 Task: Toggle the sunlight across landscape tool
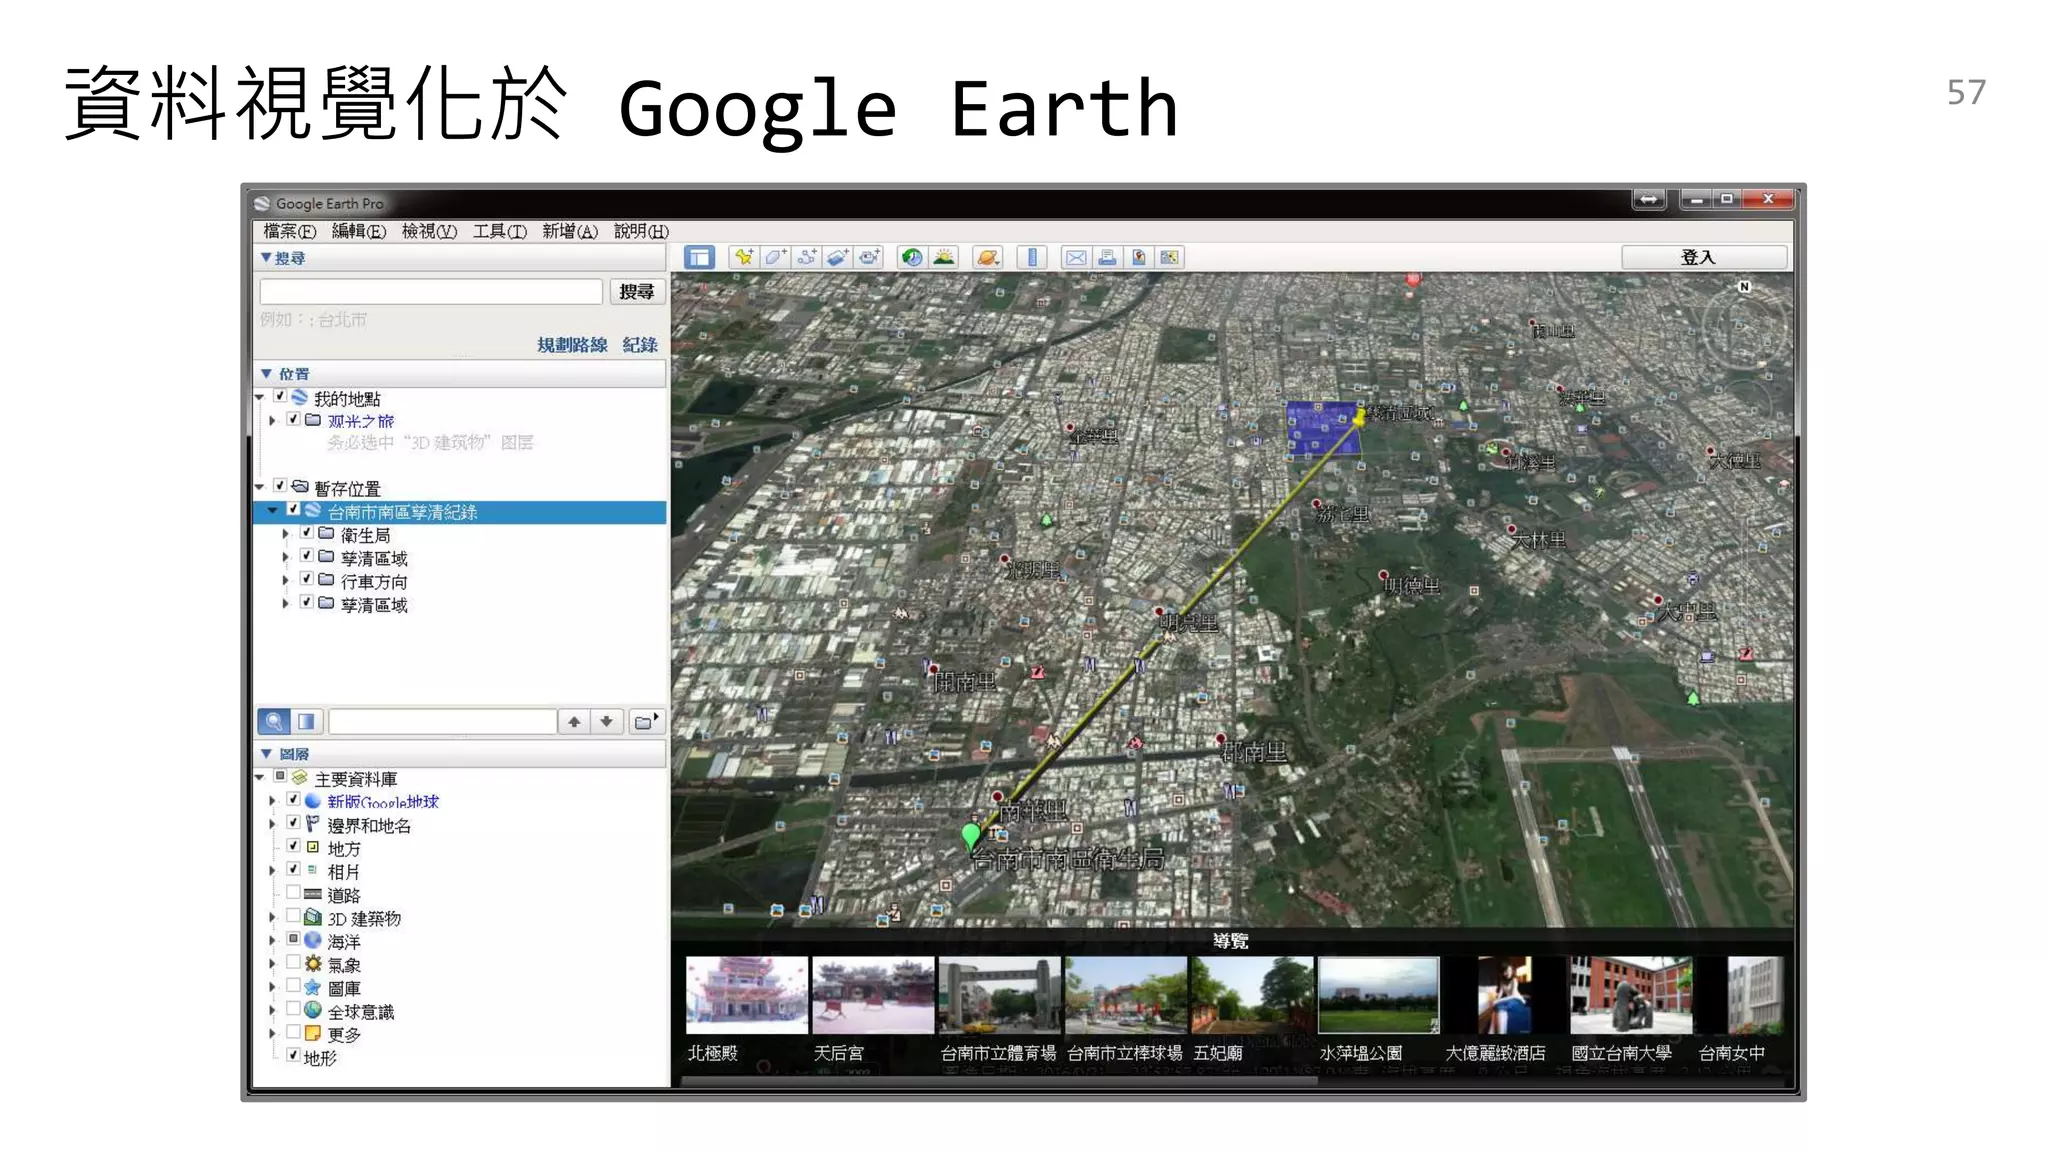click(x=944, y=258)
